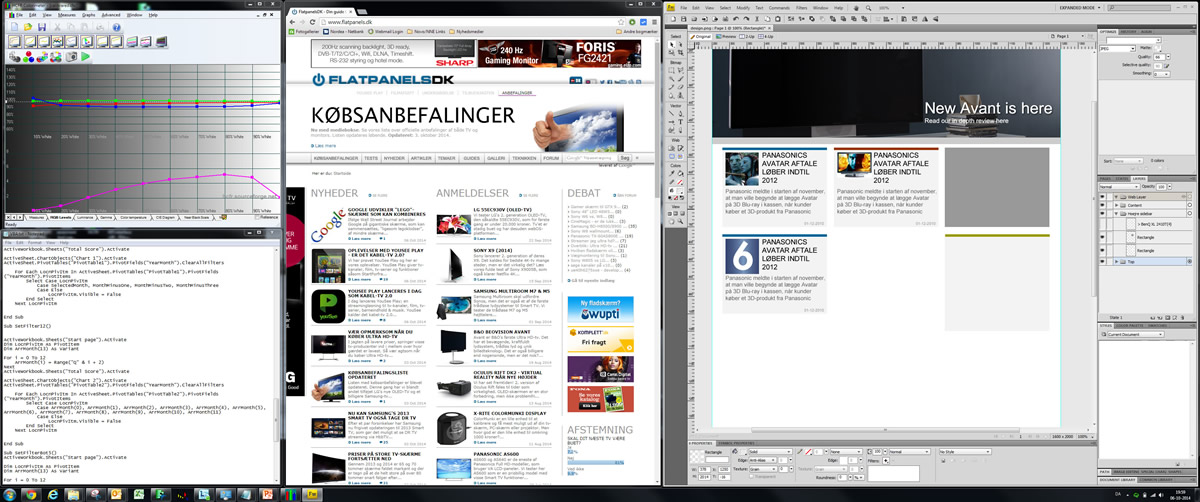Select the Eyedropper tool in Colors group

click(x=671, y=174)
